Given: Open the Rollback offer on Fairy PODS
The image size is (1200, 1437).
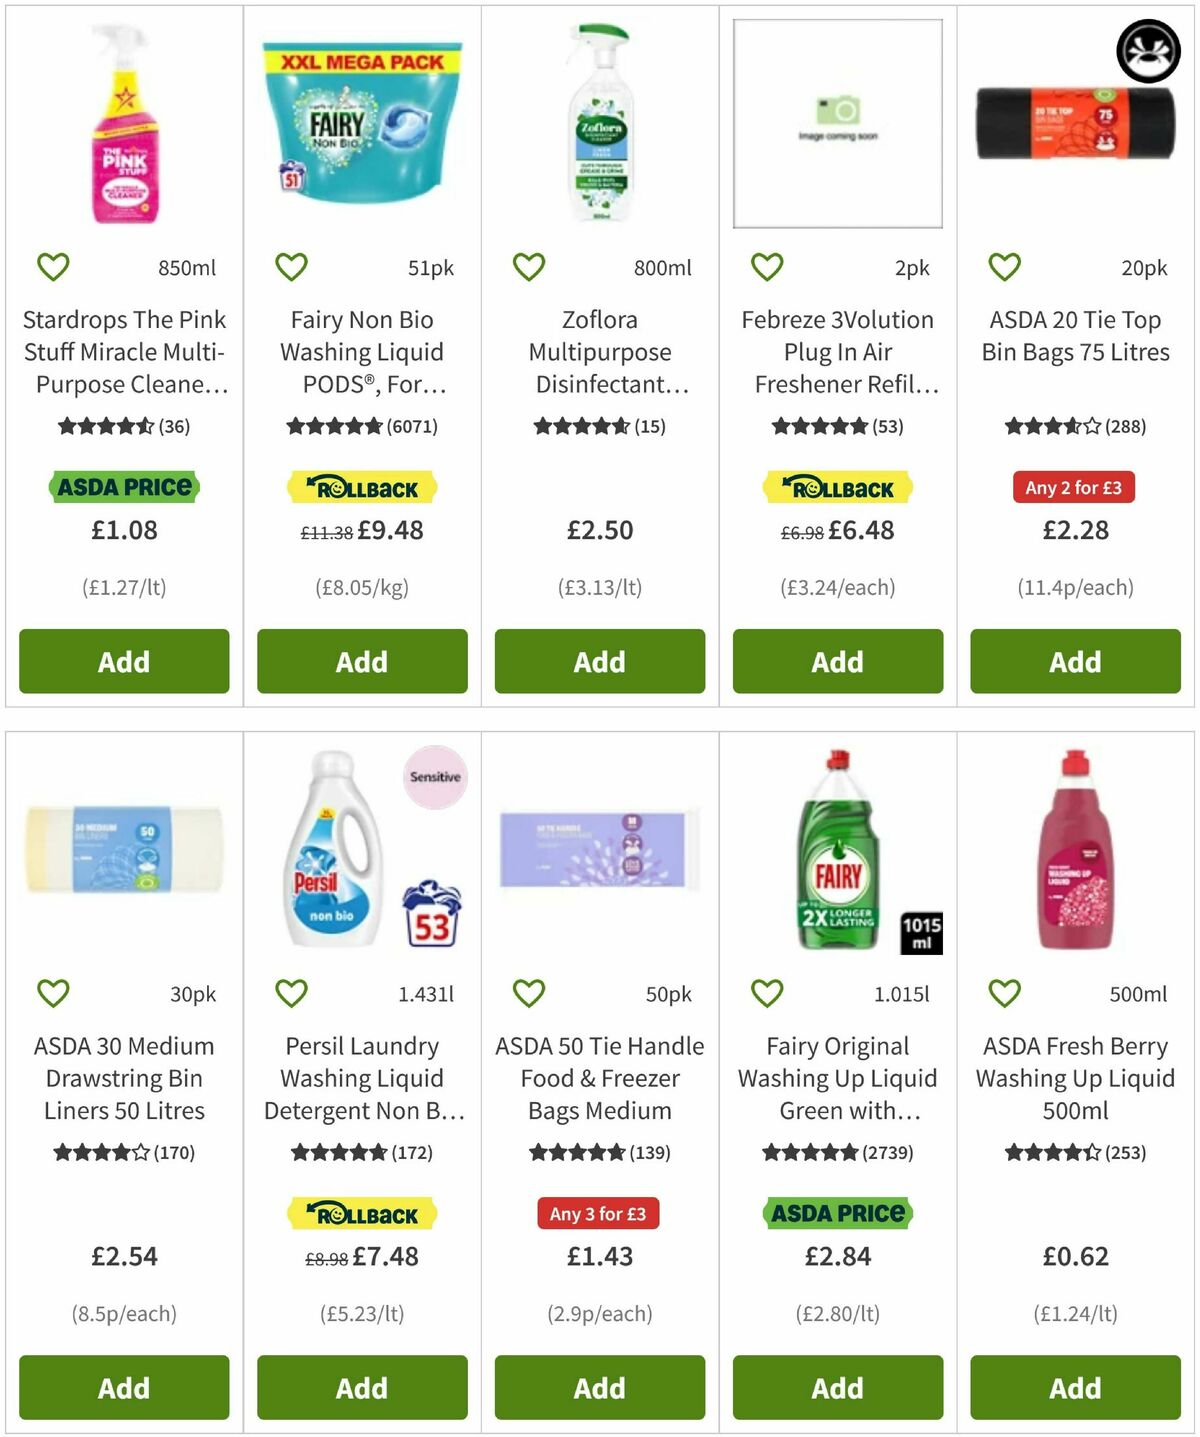Looking at the screenshot, I should point(361,488).
